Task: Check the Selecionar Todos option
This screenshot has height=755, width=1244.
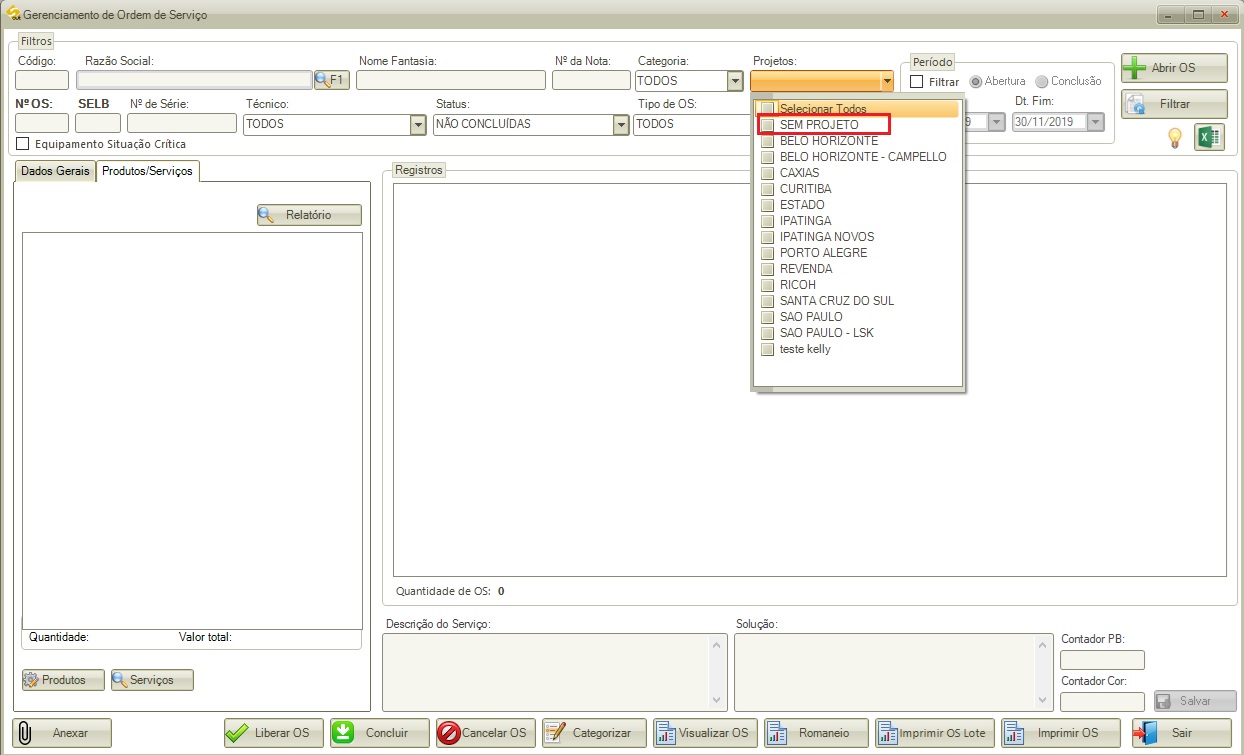Action: pyautogui.click(x=767, y=109)
